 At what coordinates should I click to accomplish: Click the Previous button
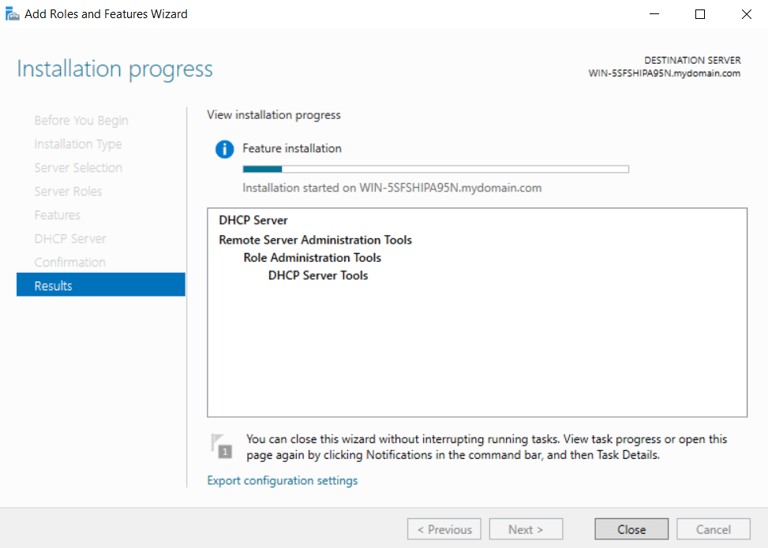click(444, 529)
